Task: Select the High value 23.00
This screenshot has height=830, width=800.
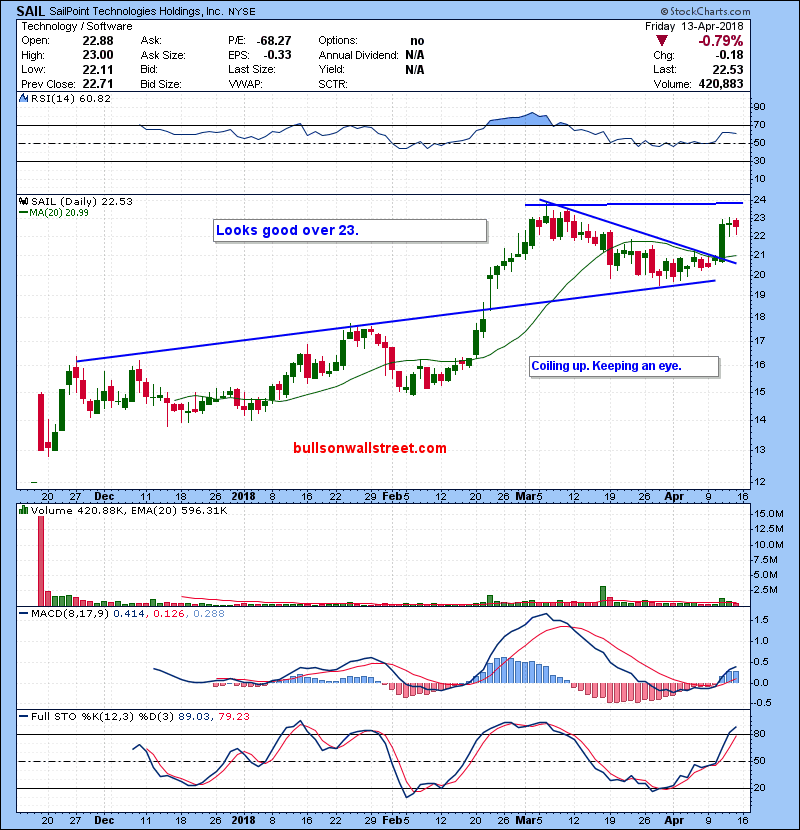Action: (x=98, y=55)
